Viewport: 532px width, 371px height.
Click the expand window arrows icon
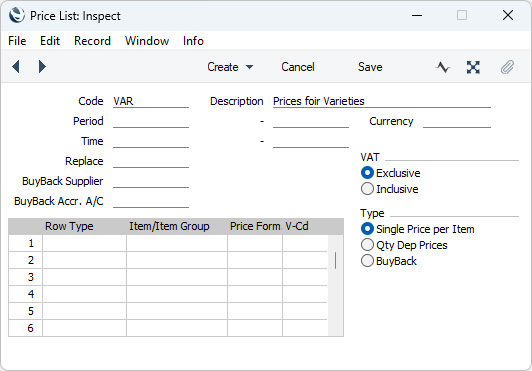(x=473, y=67)
